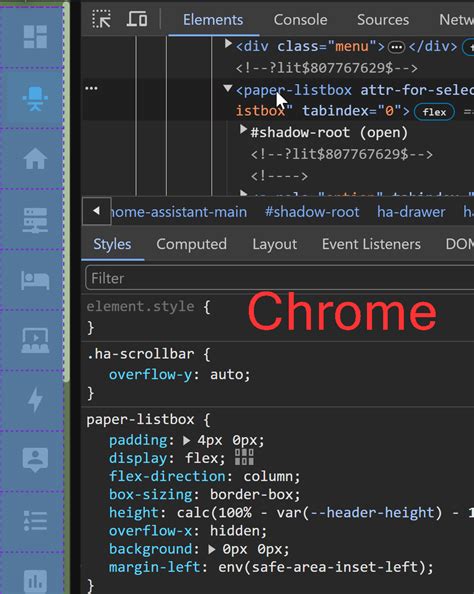Click breadcrumb scroll-left arrow button
The image size is (474, 594).
click(x=97, y=211)
